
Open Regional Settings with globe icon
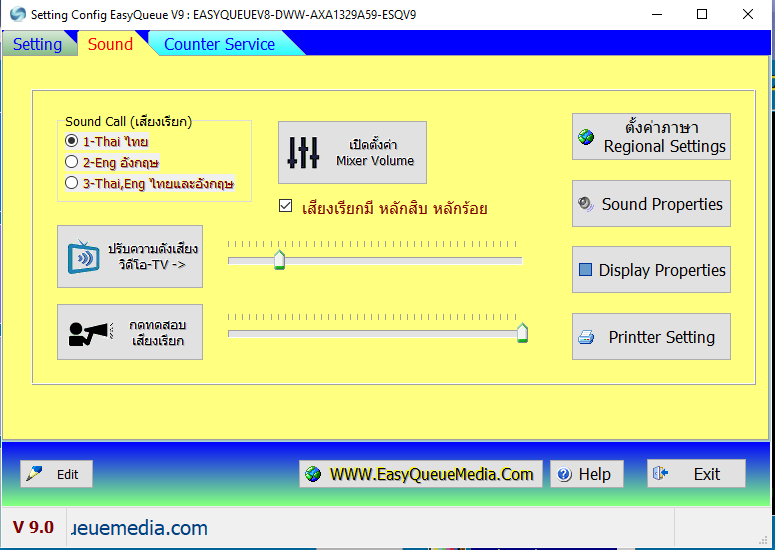[651, 137]
